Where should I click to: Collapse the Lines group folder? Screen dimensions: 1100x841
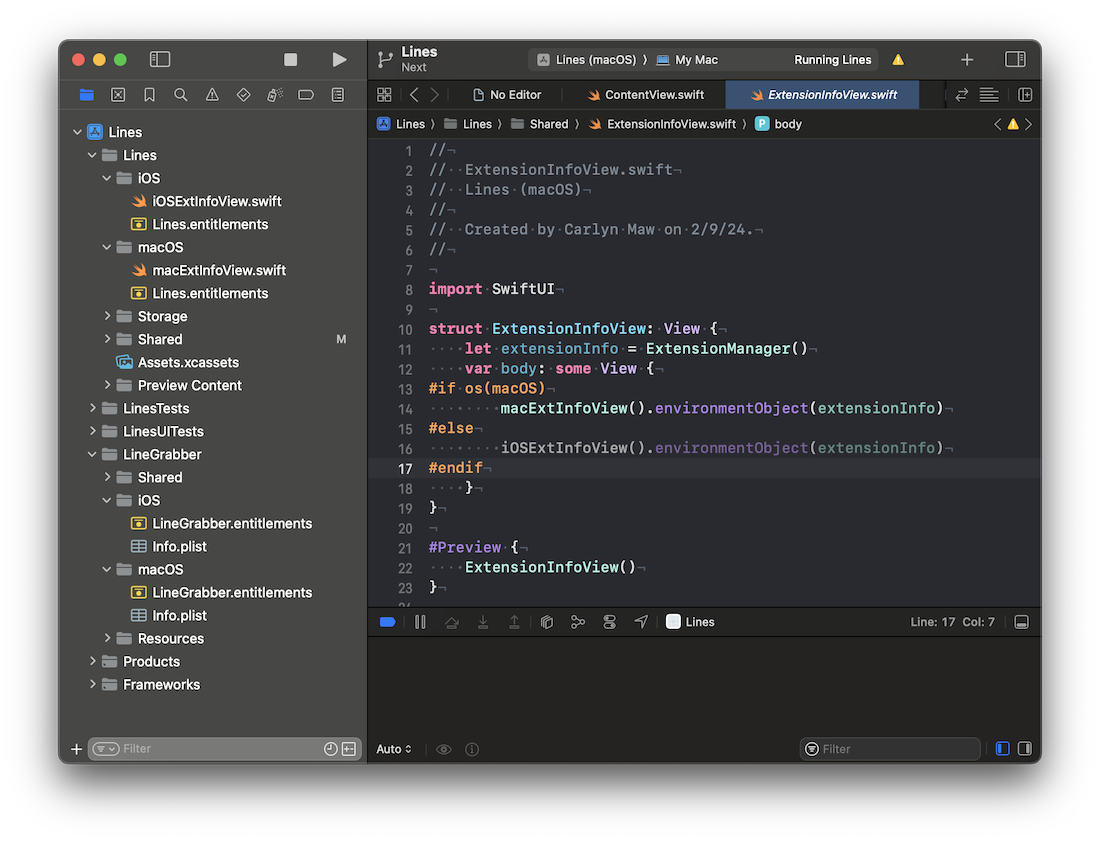(92, 155)
